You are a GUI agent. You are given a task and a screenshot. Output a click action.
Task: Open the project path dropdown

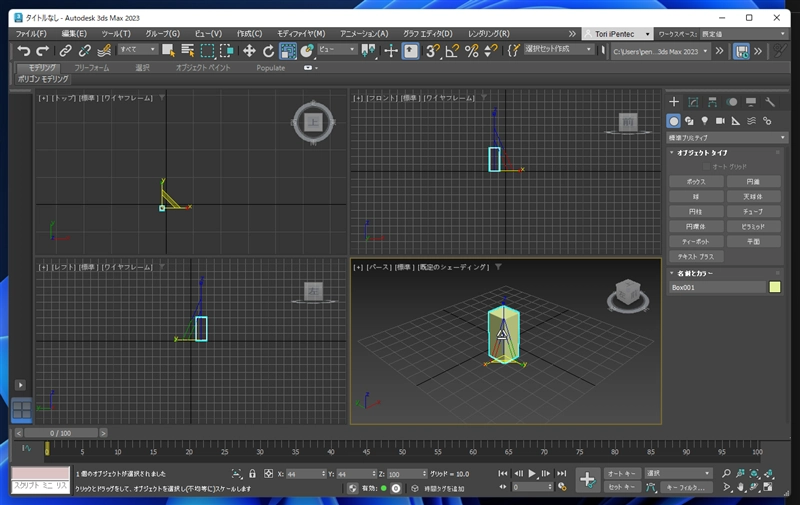(661, 52)
